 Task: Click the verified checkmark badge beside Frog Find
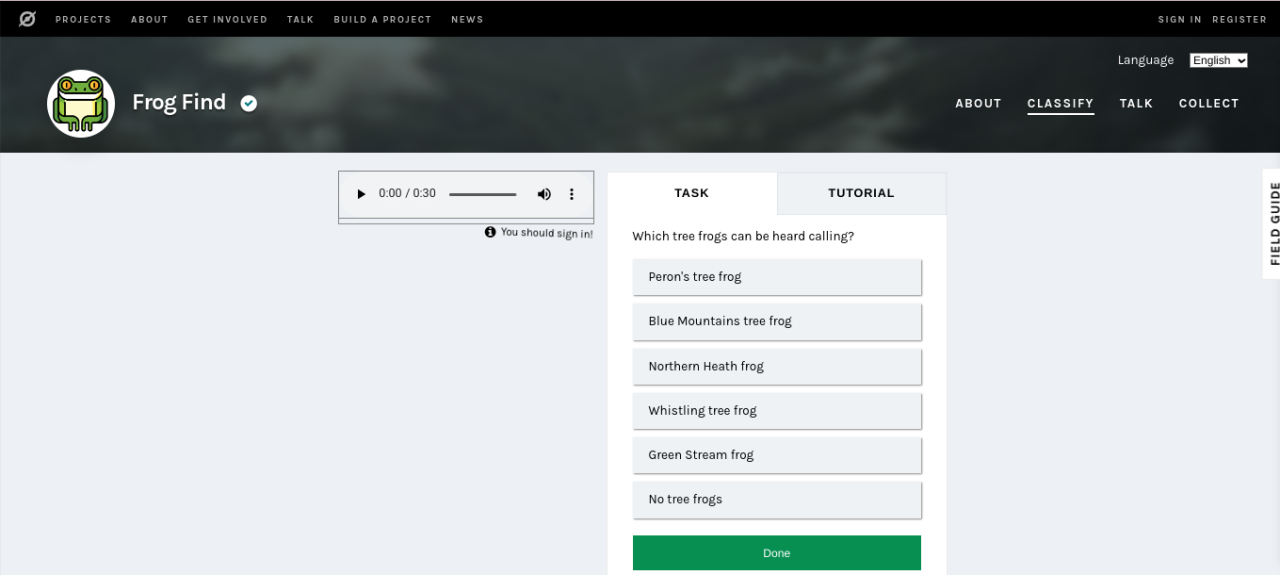coord(249,103)
